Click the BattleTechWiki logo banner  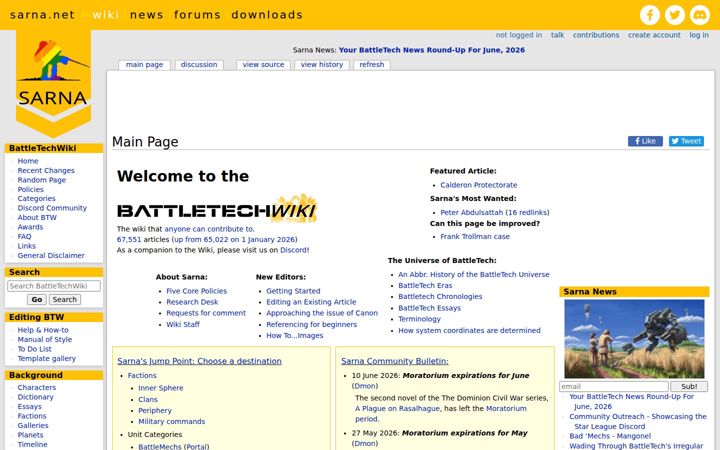(217, 209)
